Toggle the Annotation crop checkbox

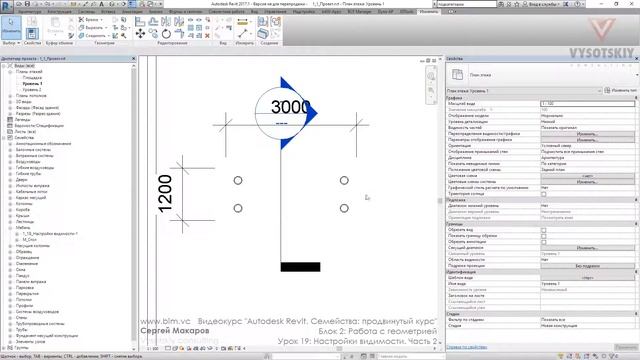(x=544, y=242)
